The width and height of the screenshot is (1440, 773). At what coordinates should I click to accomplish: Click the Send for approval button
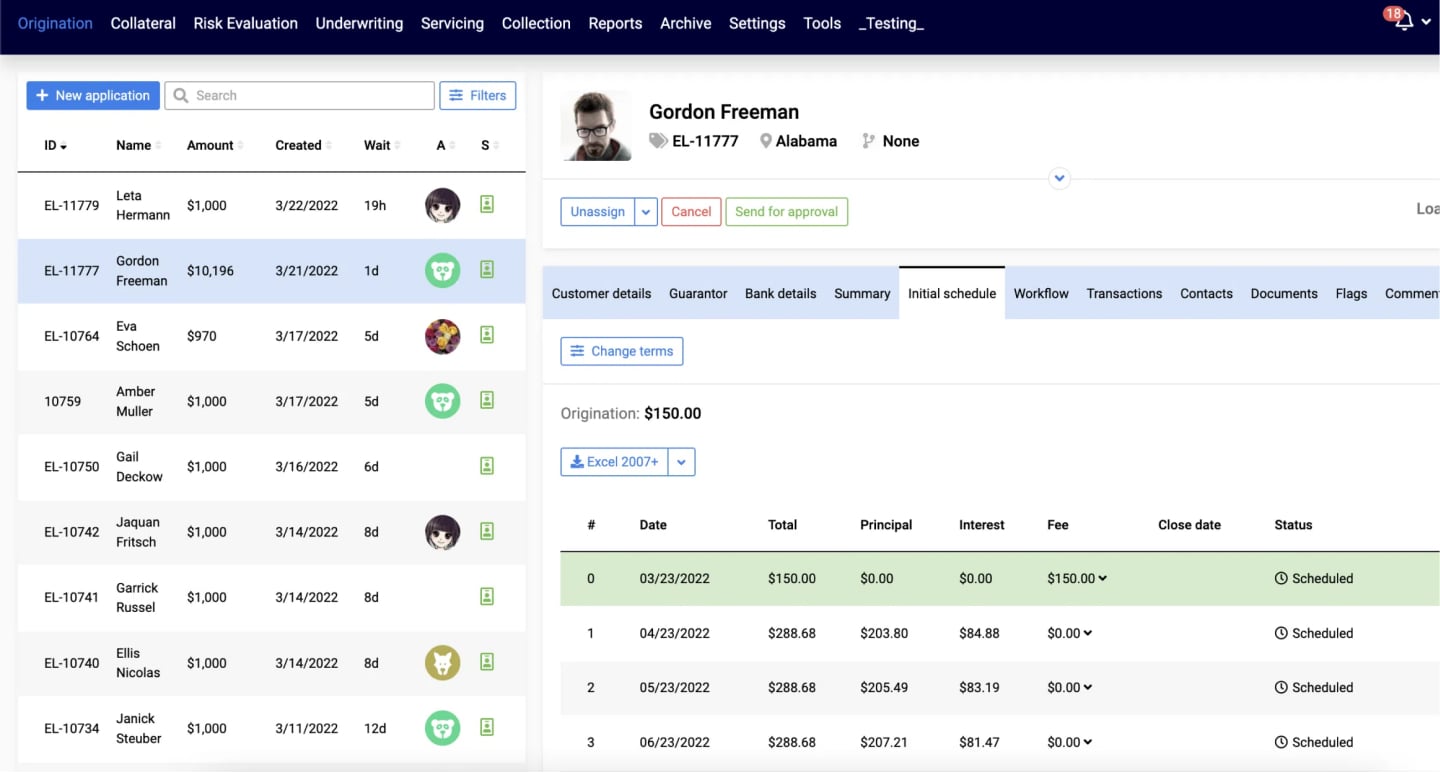(786, 212)
